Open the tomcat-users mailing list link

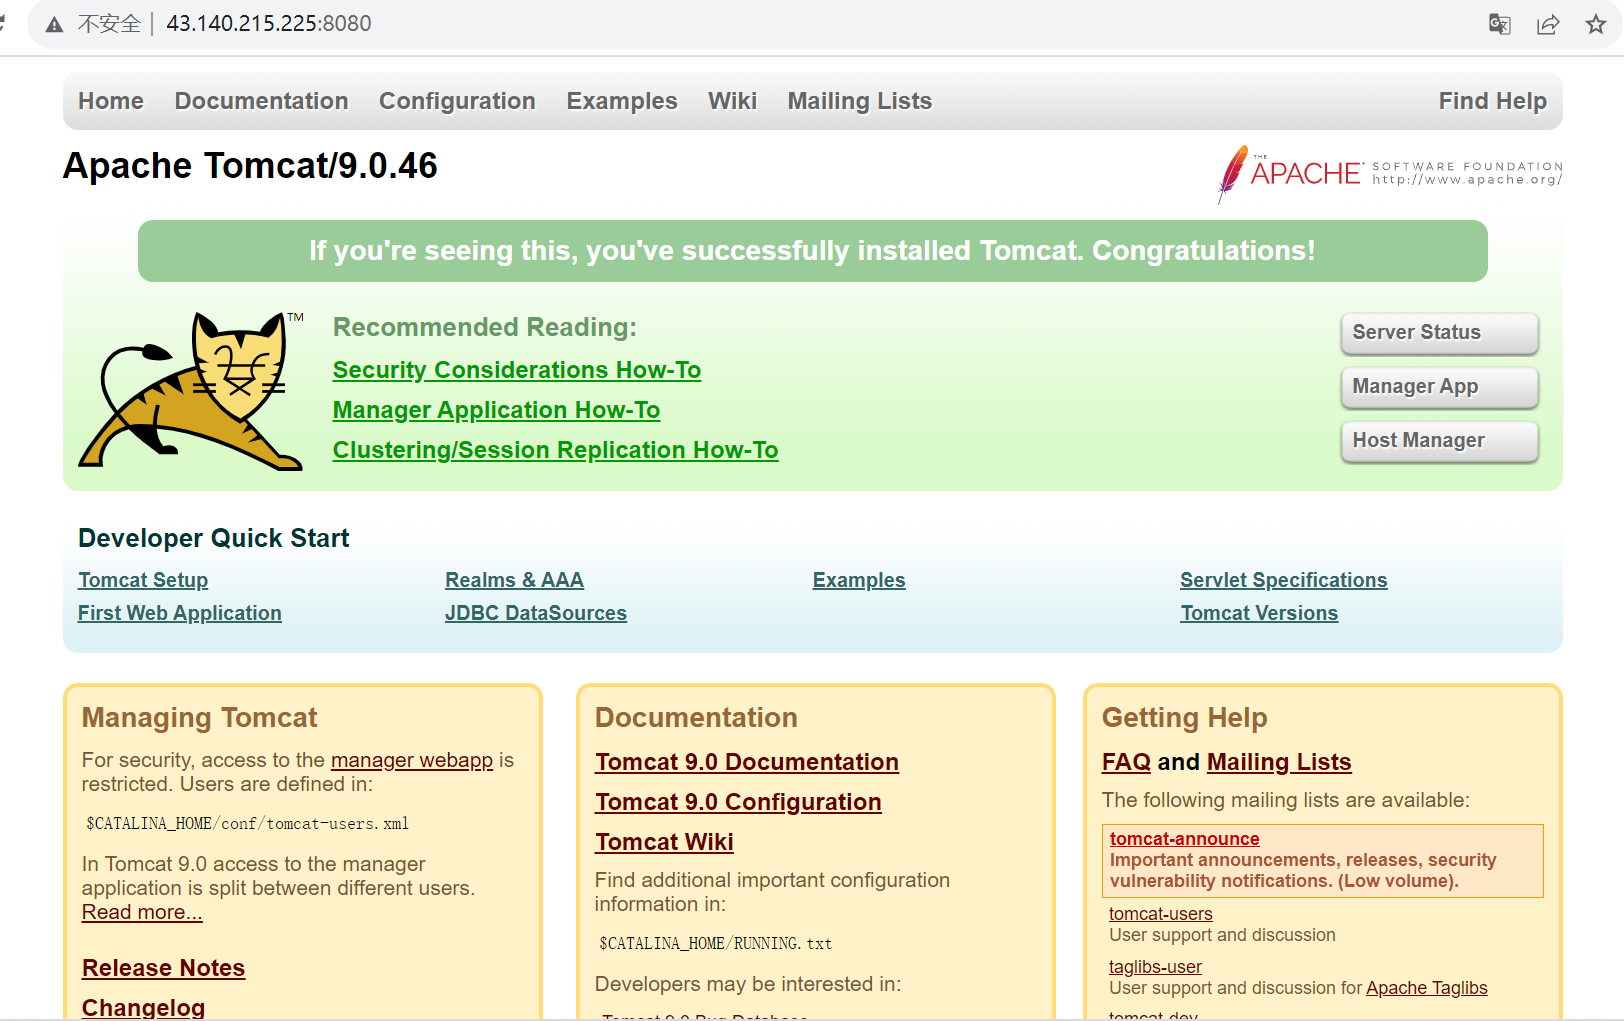tap(1160, 914)
